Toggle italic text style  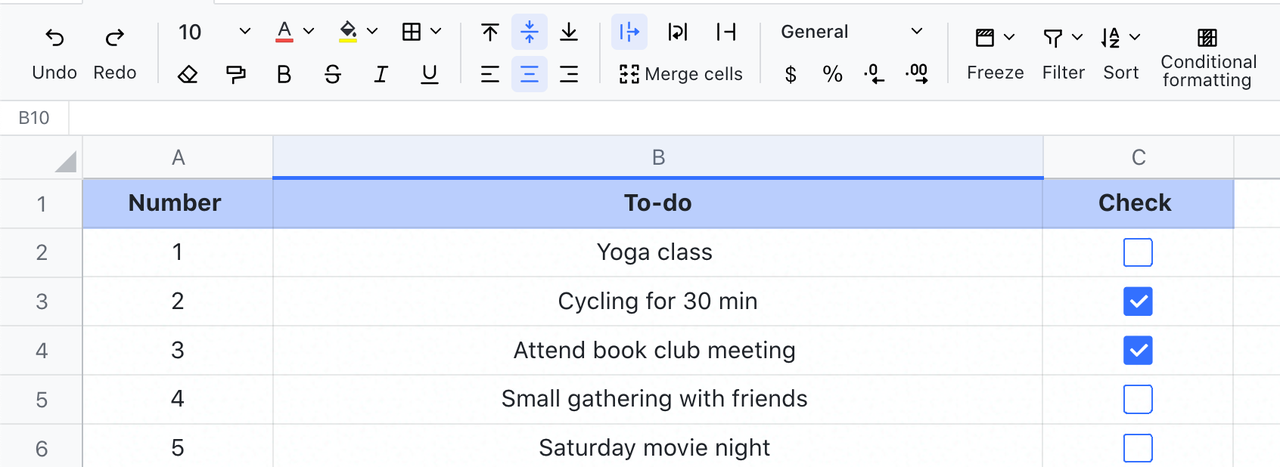tap(380, 74)
